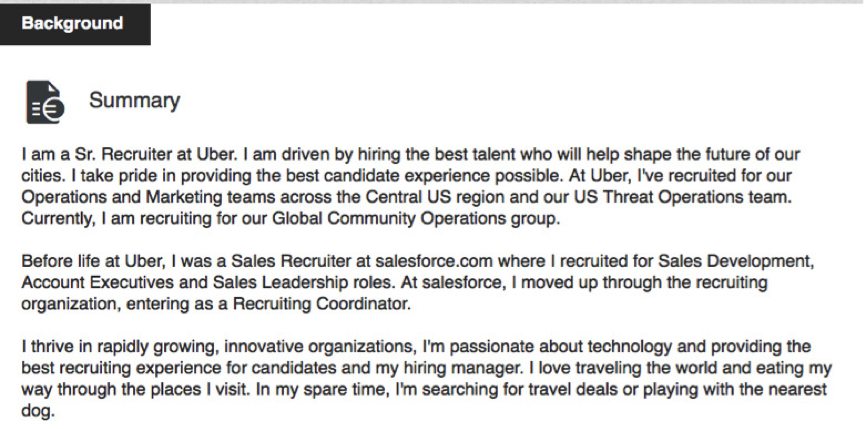Click the Summary document icon
Image resolution: width=864 pixels, height=429 pixels.
(x=45, y=102)
